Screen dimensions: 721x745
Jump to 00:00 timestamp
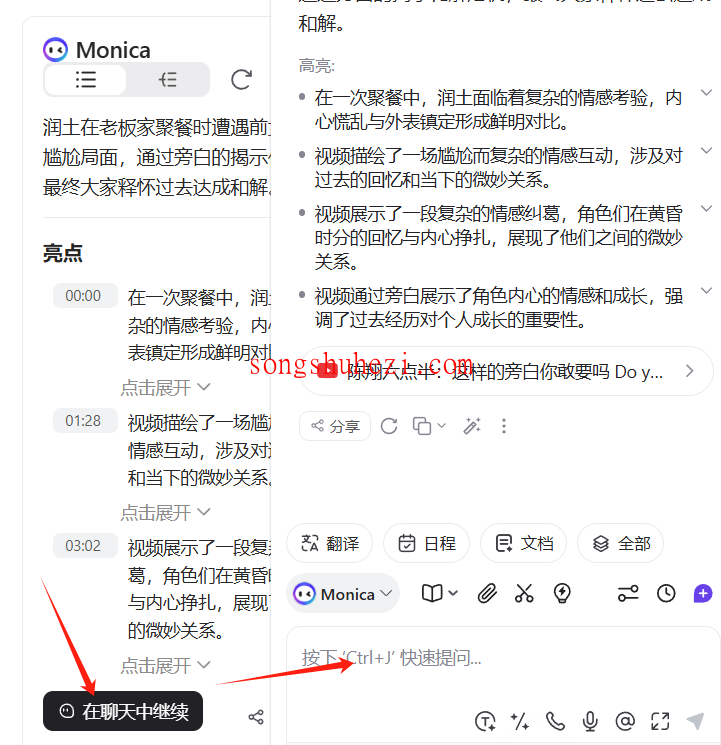coord(83,296)
